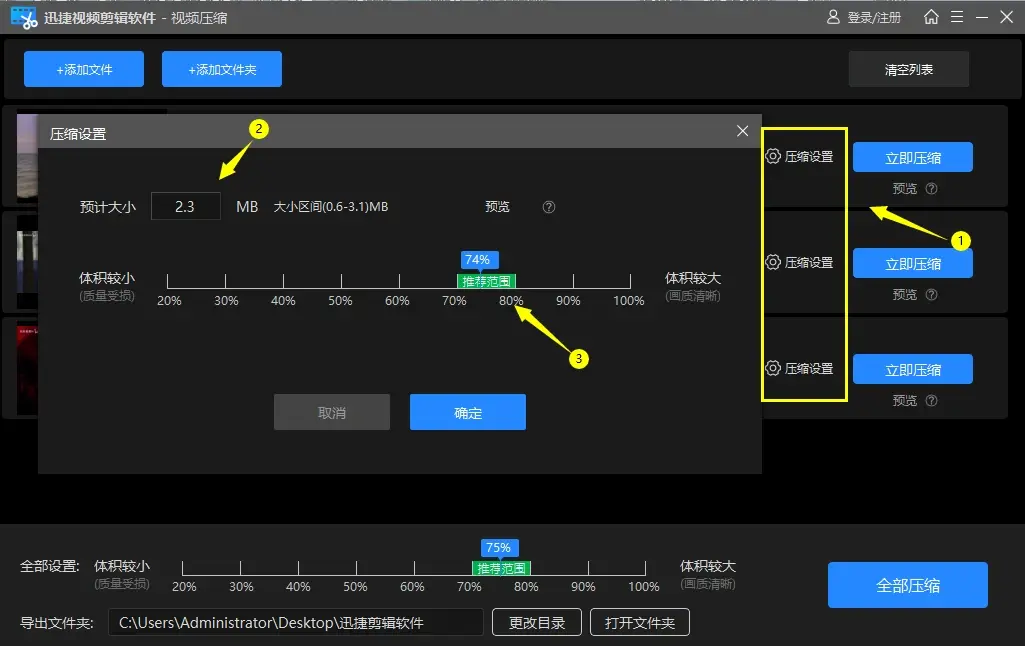This screenshot has width=1025, height=646.
Task: Click the +添加文件夹 button
Action: tap(222, 70)
